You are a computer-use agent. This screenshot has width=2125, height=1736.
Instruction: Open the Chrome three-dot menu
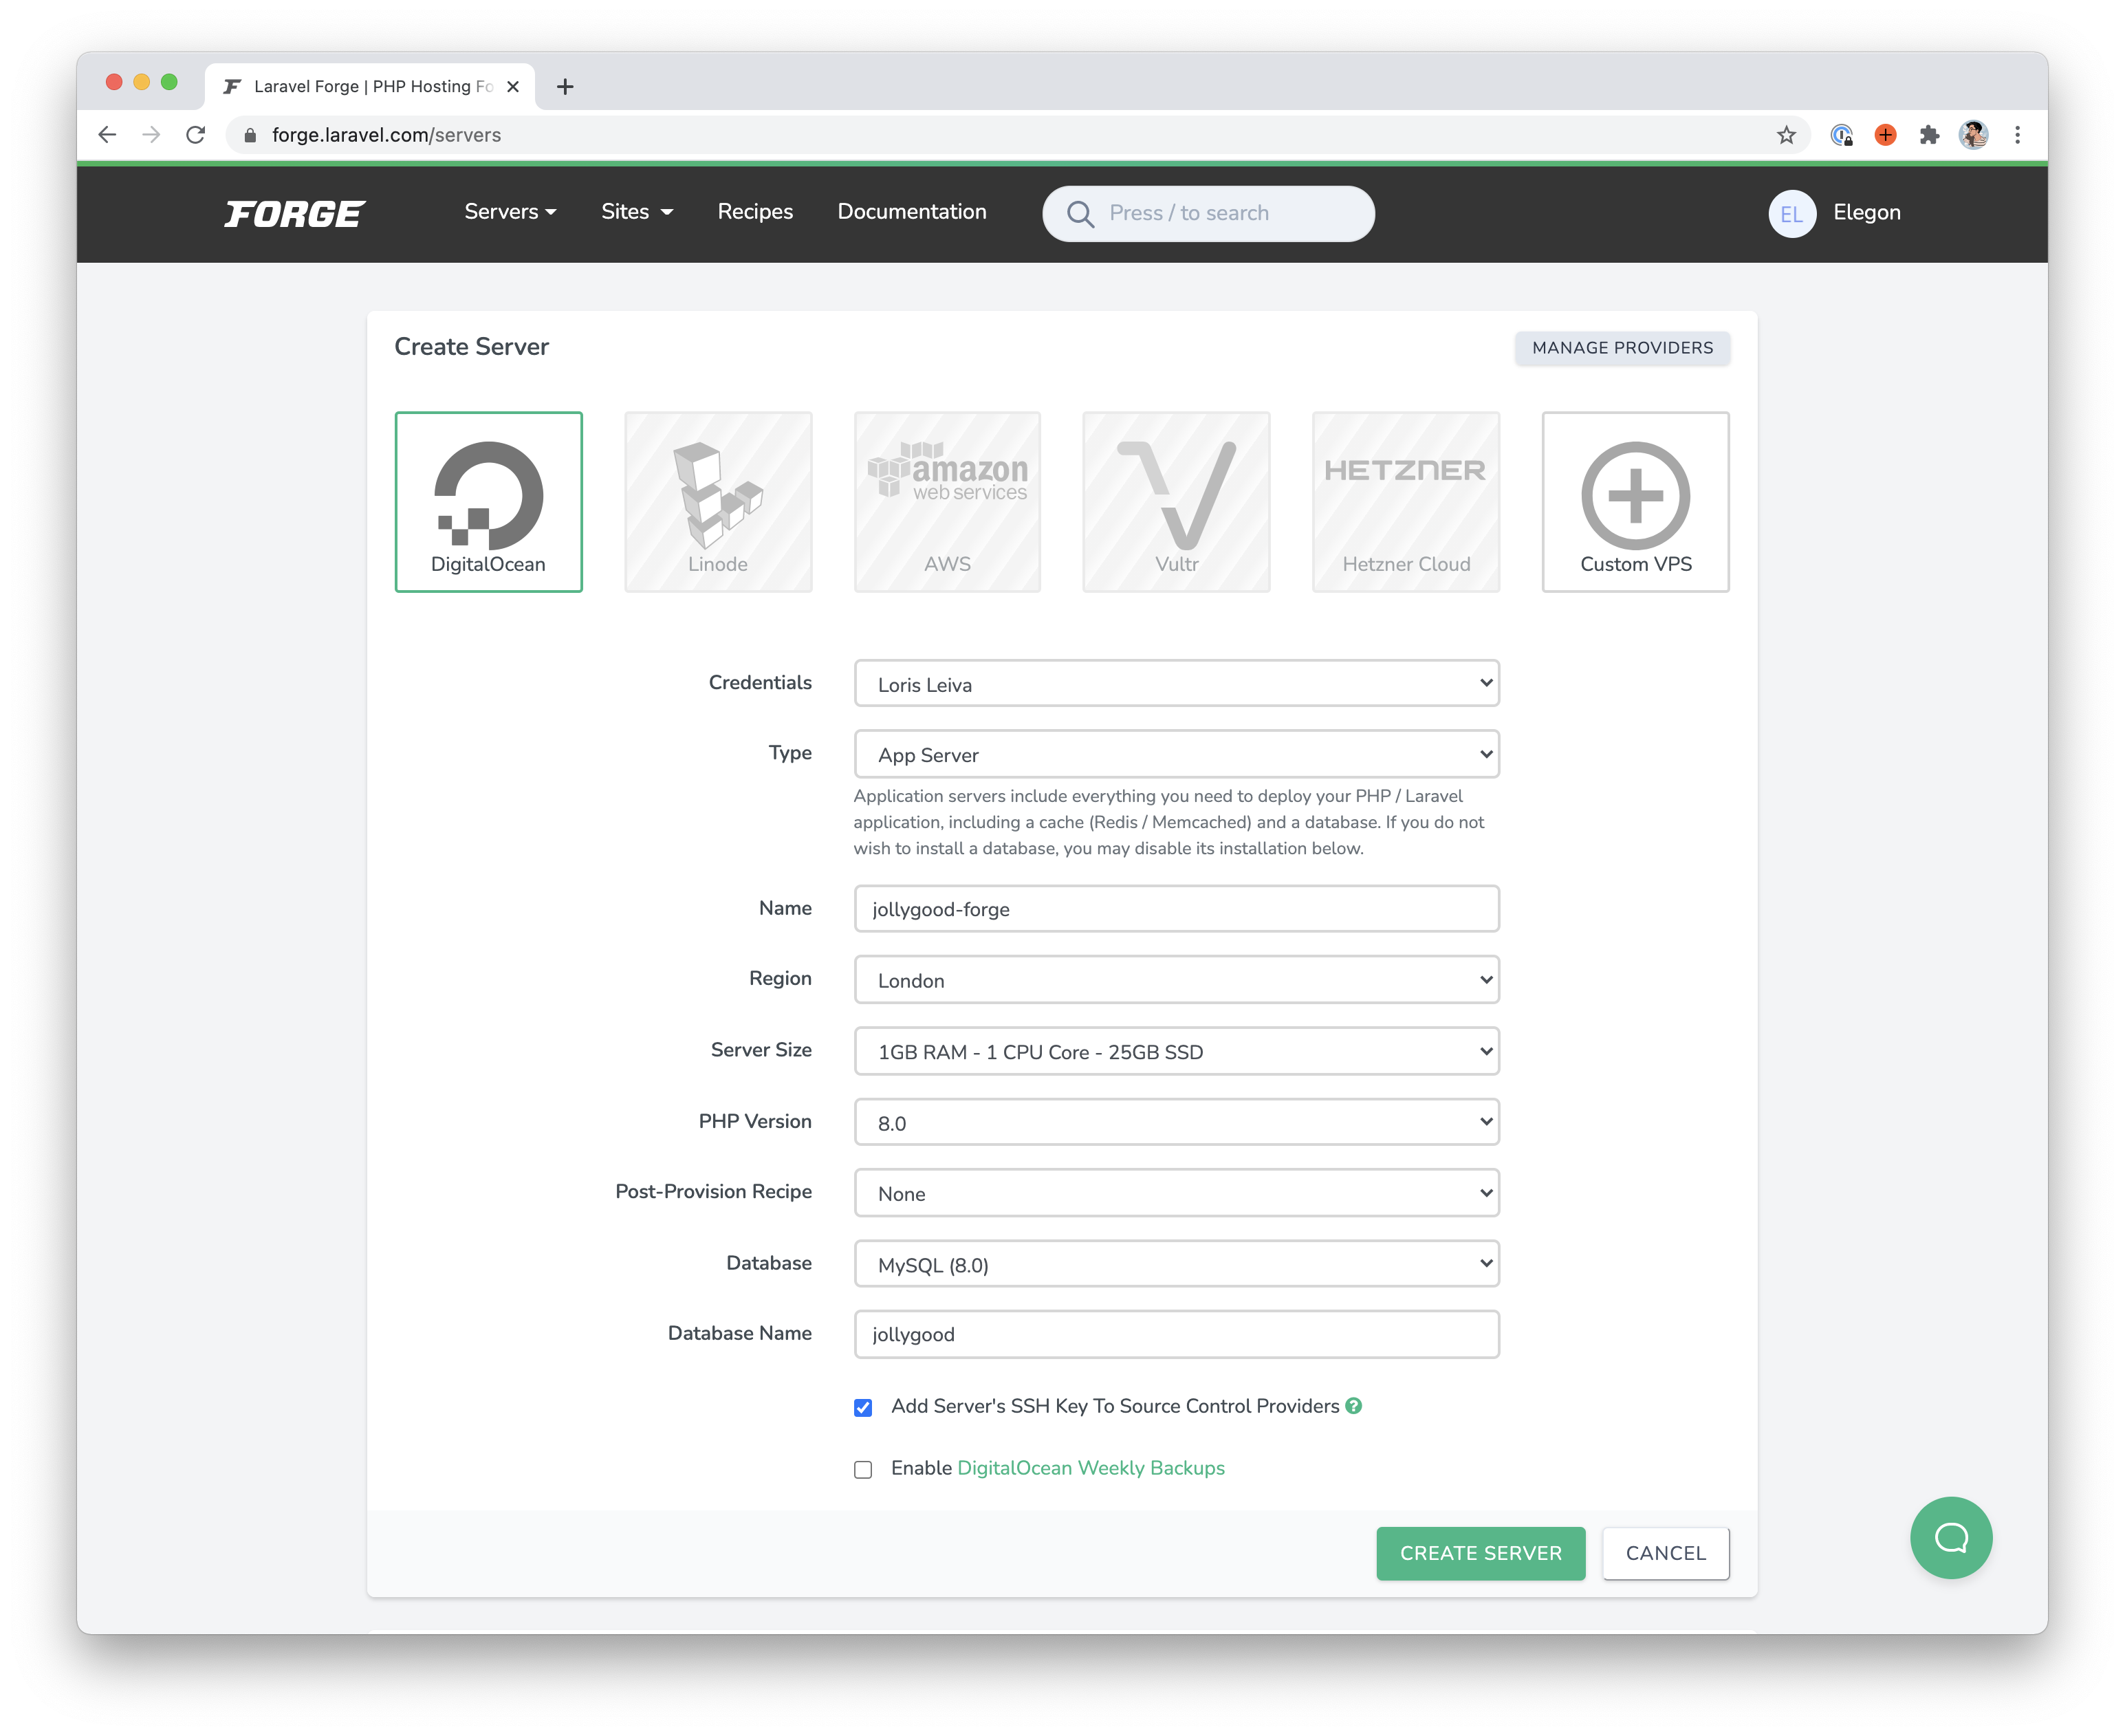(2017, 135)
